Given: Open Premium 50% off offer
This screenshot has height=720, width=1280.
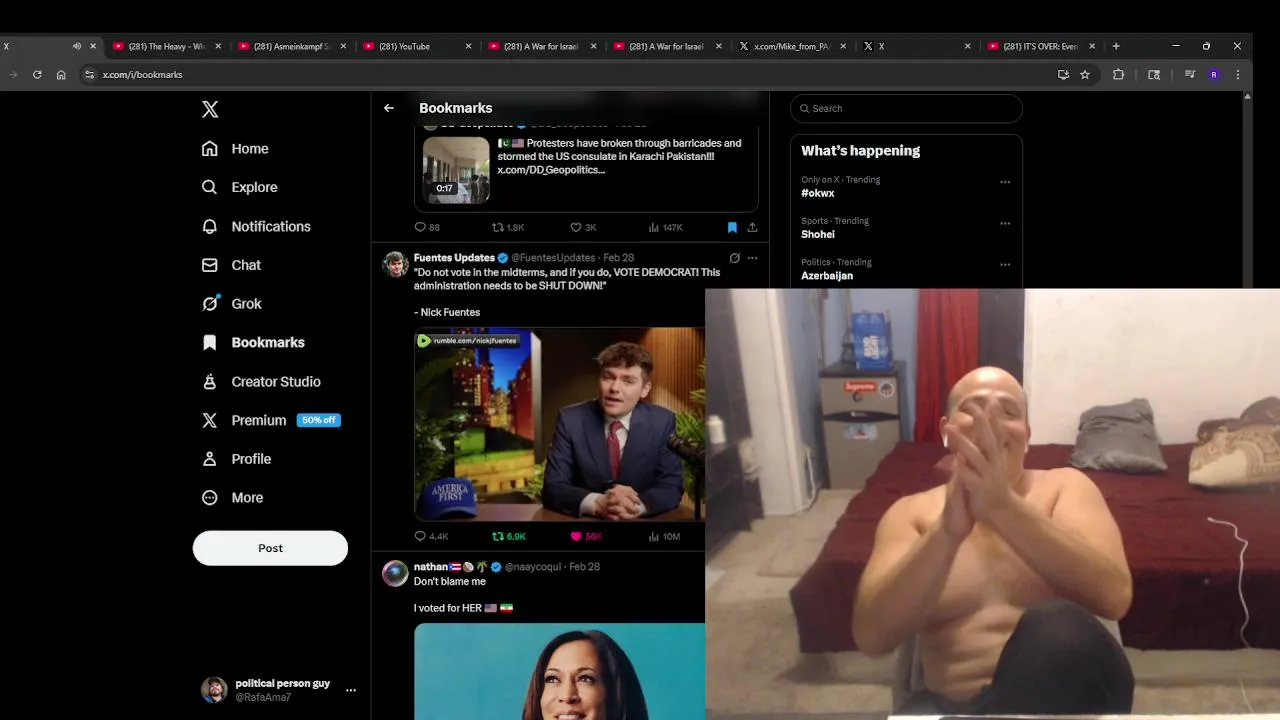Looking at the screenshot, I should pyautogui.click(x=271, y=420).
